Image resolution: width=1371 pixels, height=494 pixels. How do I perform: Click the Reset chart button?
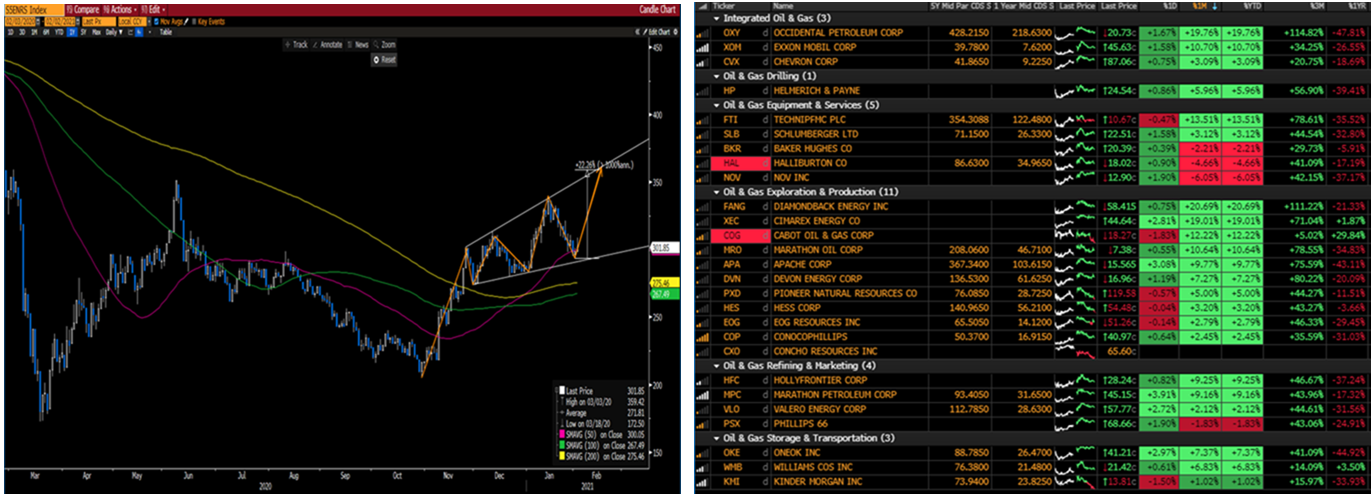(385, 60)
